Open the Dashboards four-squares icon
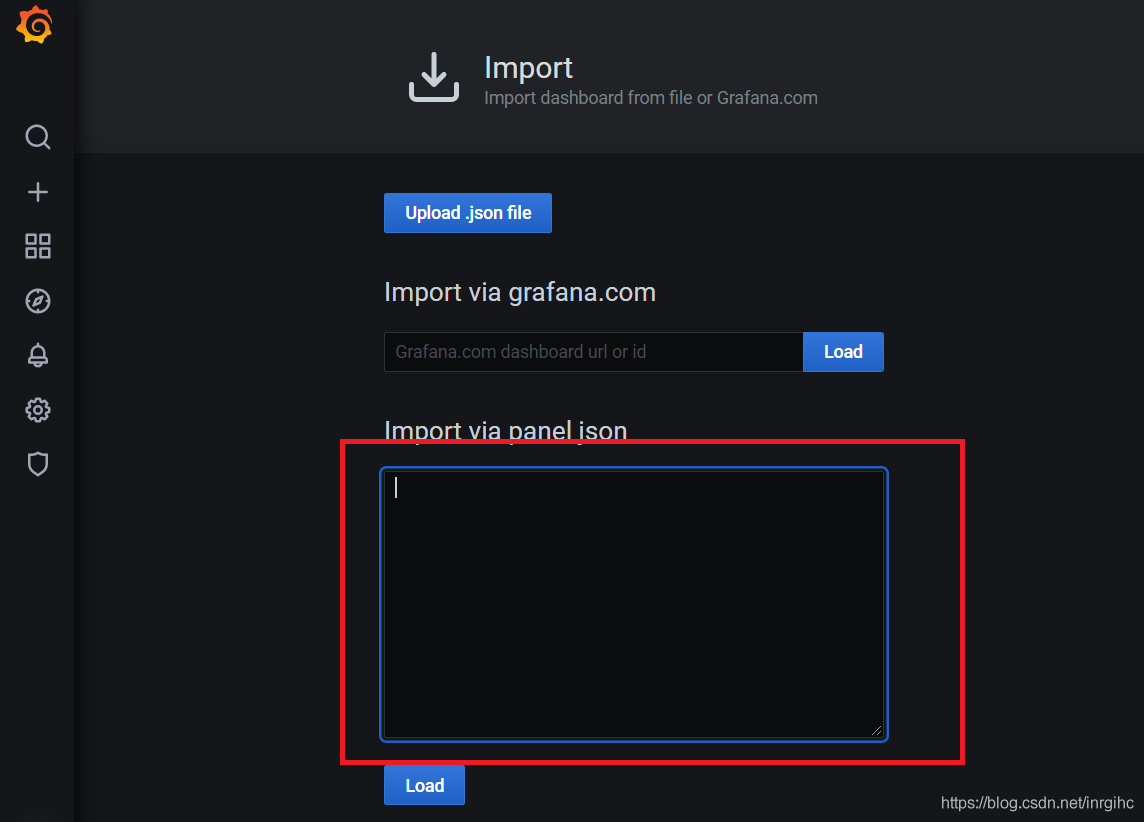Screen dimensions: 1144x822 point(38,246)
